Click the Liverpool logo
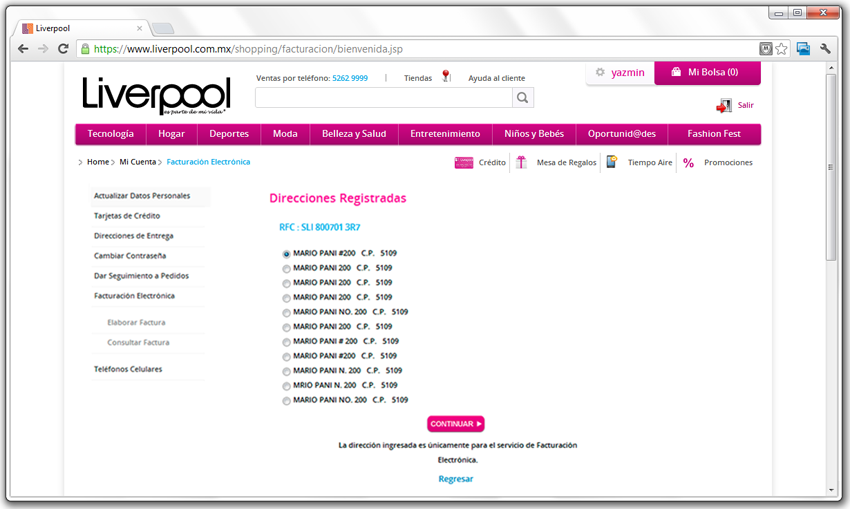The image size is (850, 509). click(x=157, y=95)
